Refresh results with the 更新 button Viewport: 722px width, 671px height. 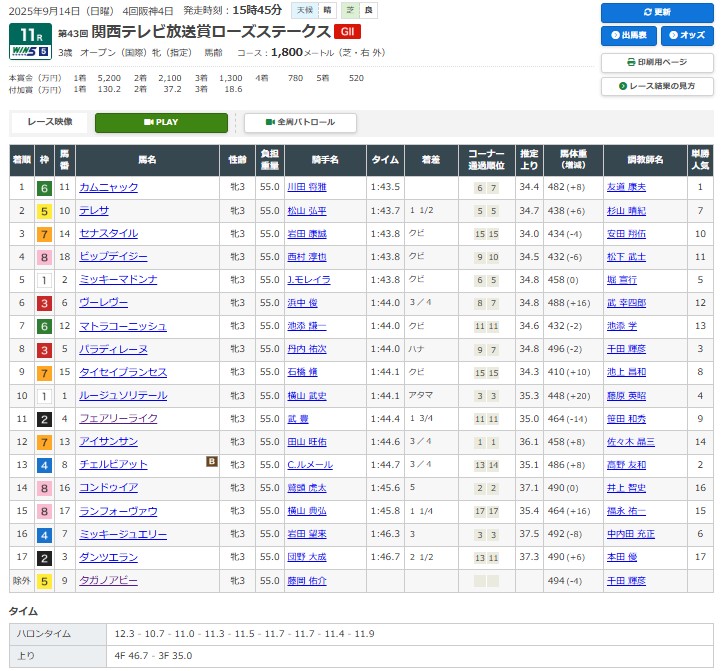(x=656, y=13)
